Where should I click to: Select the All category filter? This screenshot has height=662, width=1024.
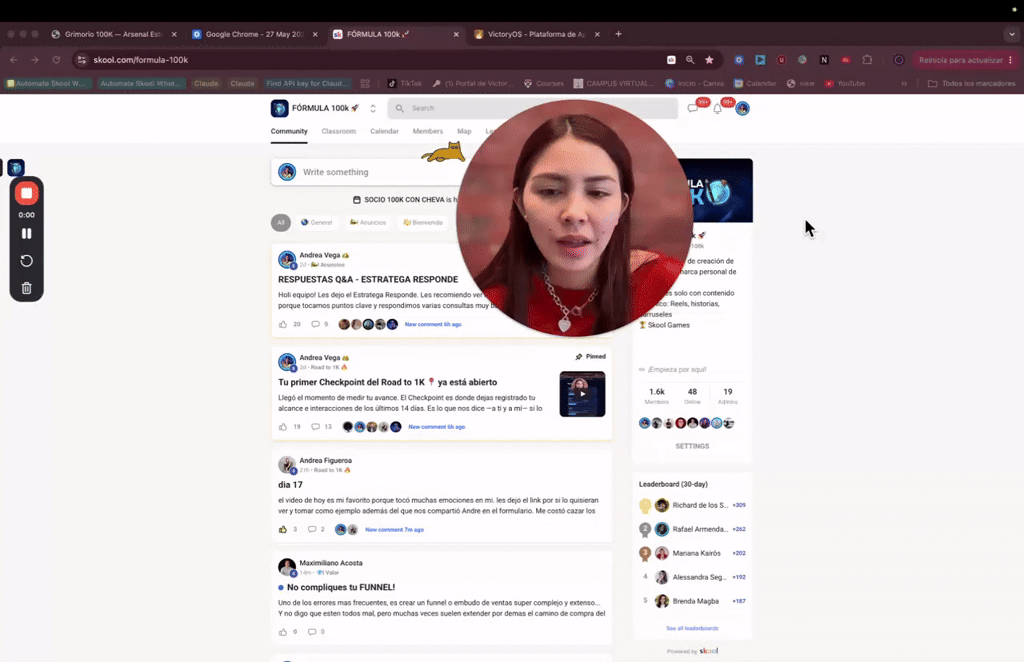pyautogui.click(x=281, y=223)
